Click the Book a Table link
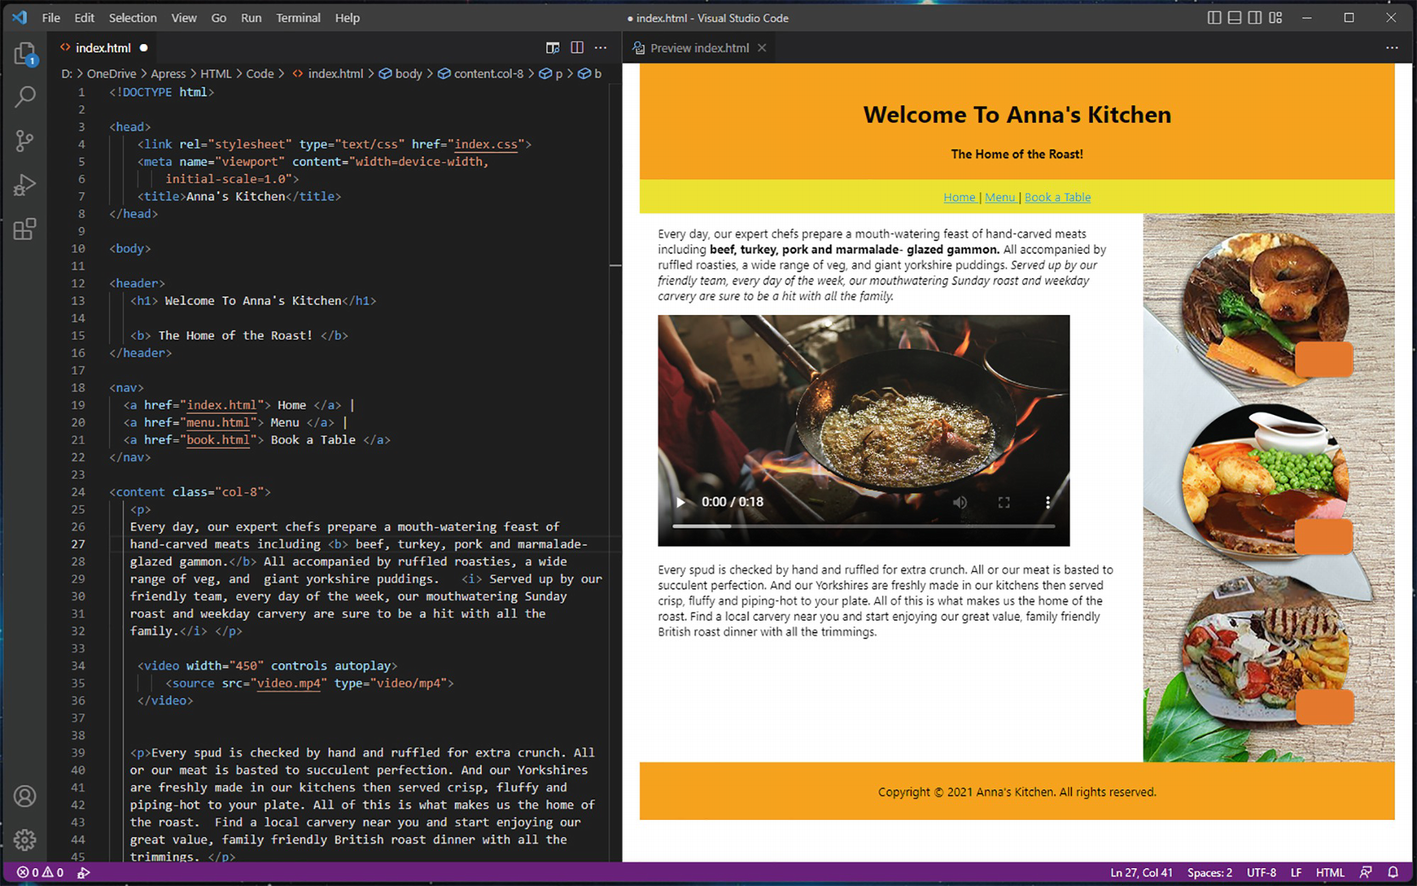 coord(1057,197)
